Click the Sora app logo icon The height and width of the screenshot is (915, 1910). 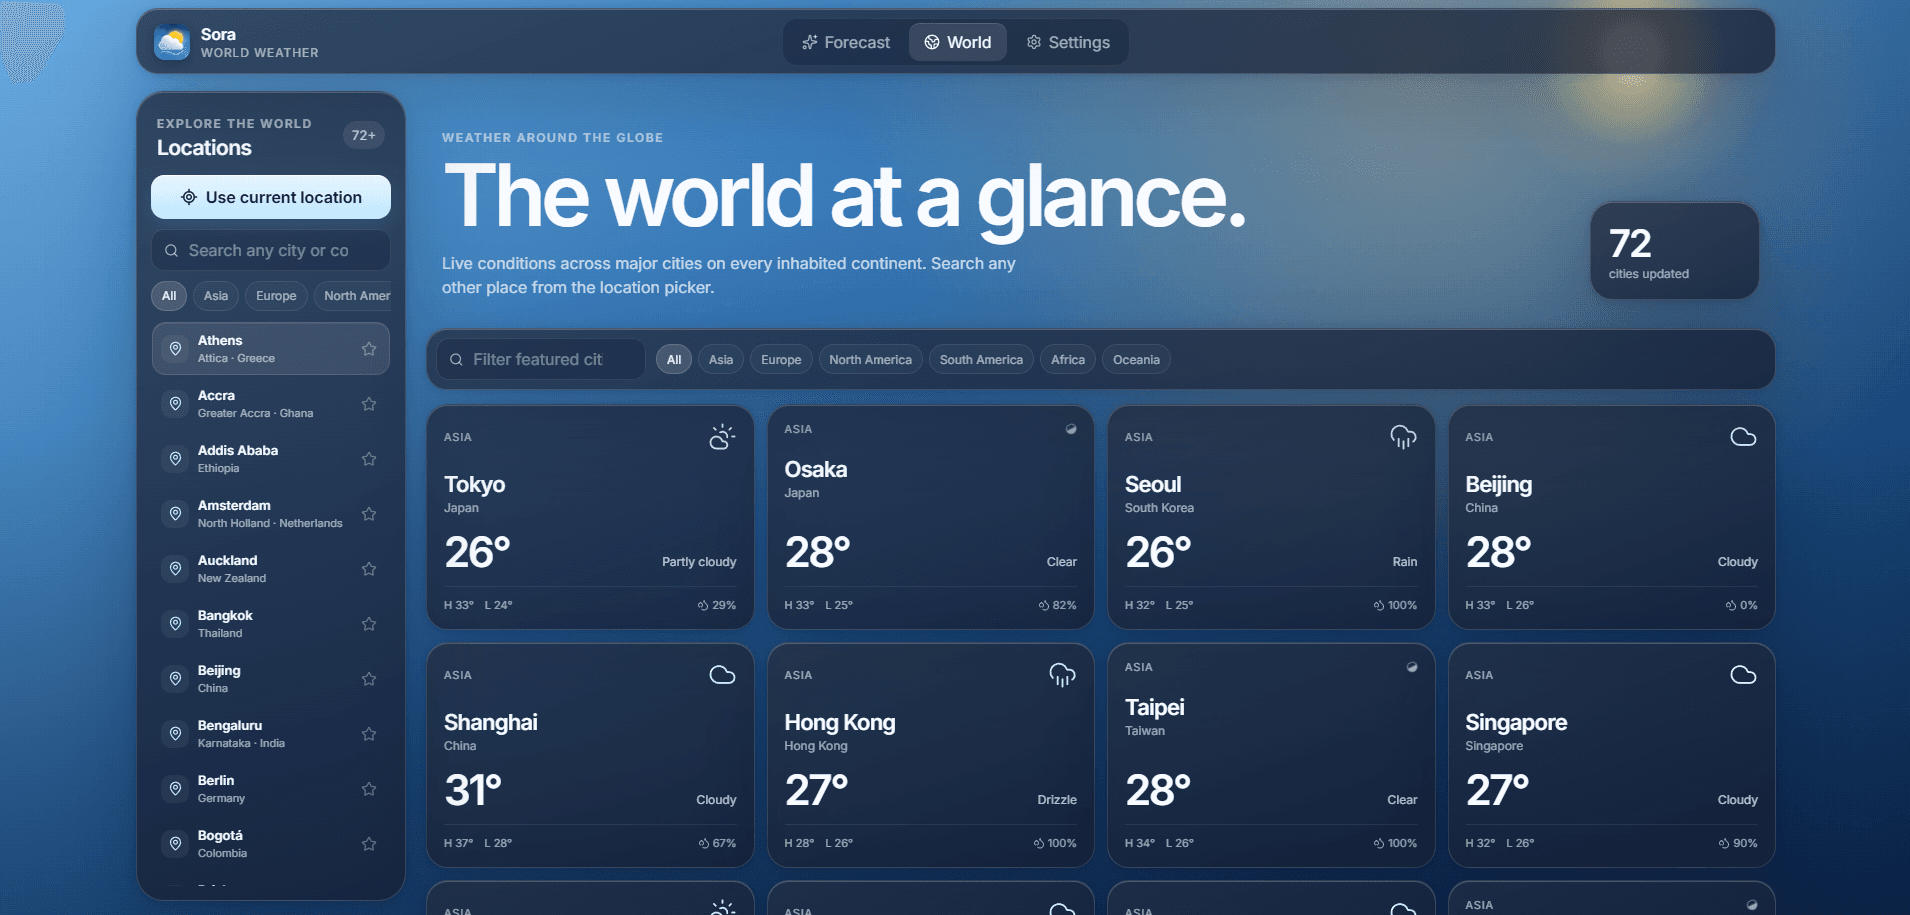(172, 42)
